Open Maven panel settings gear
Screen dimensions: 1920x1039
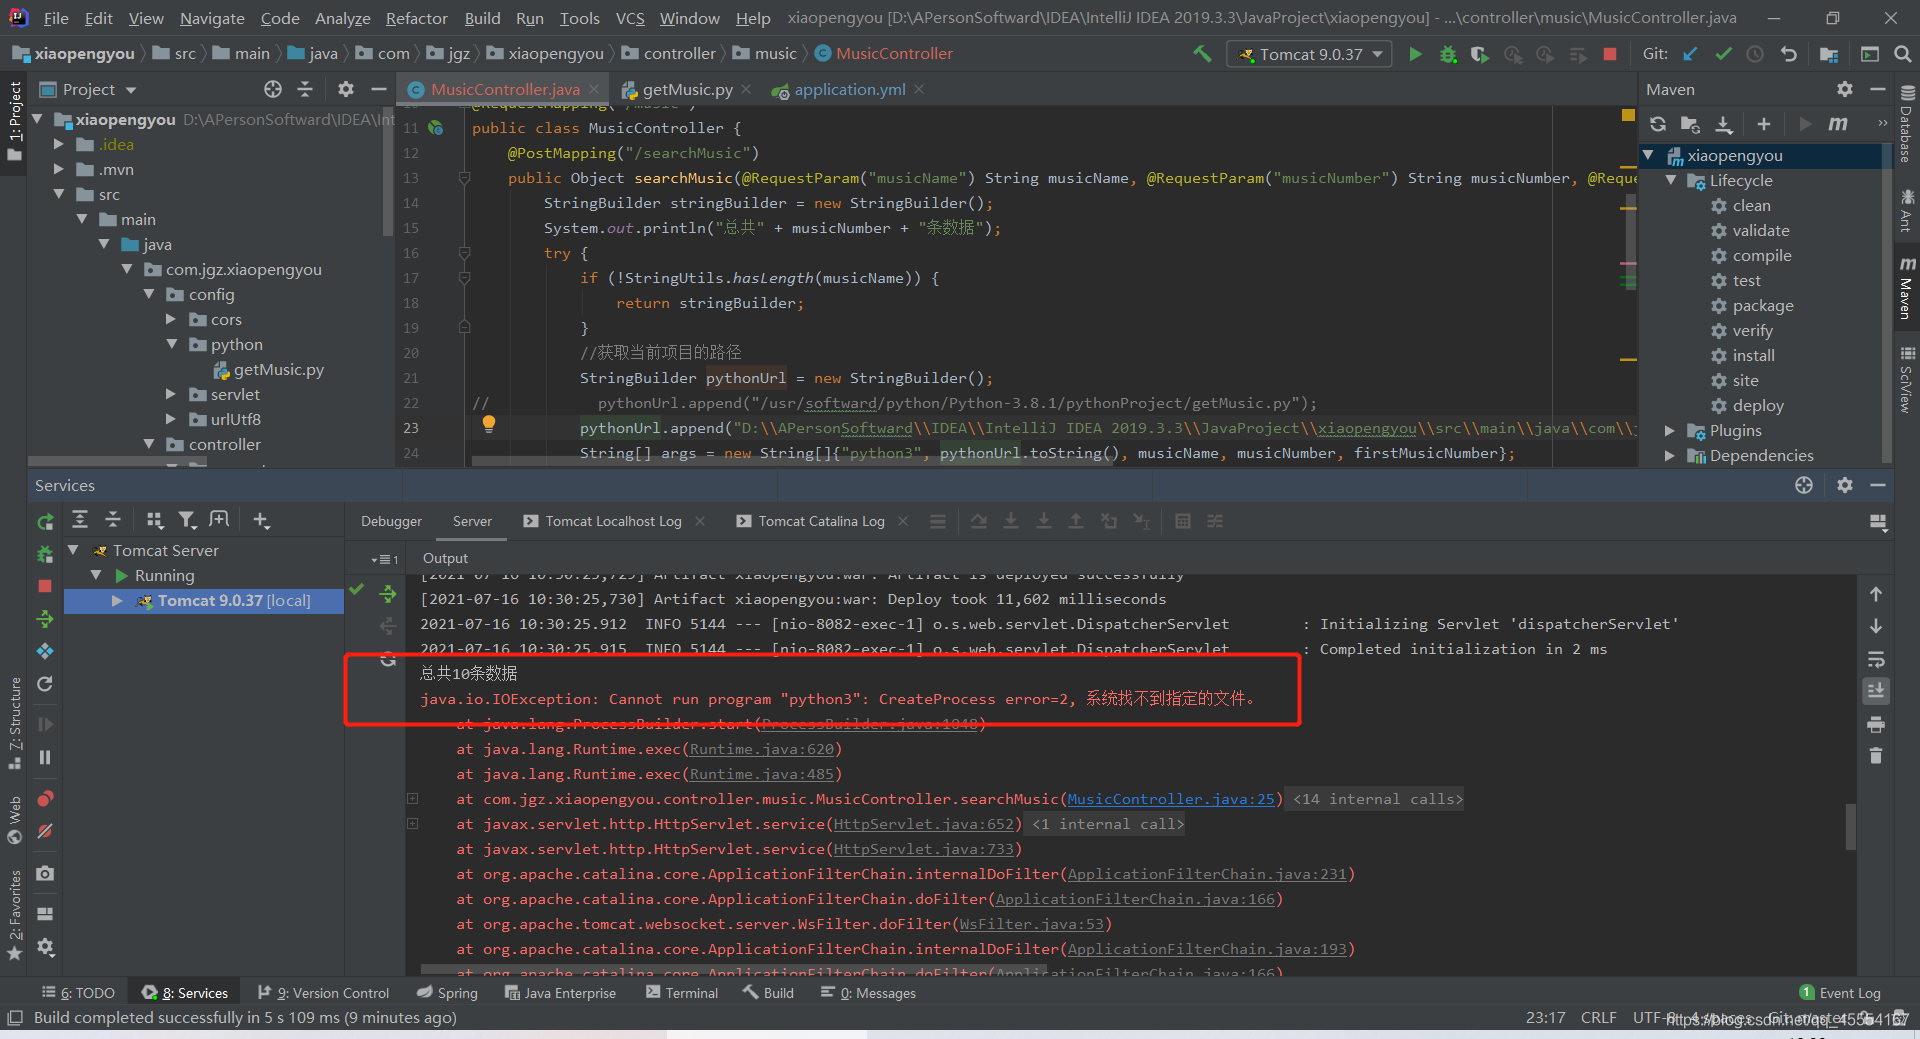1845,90
